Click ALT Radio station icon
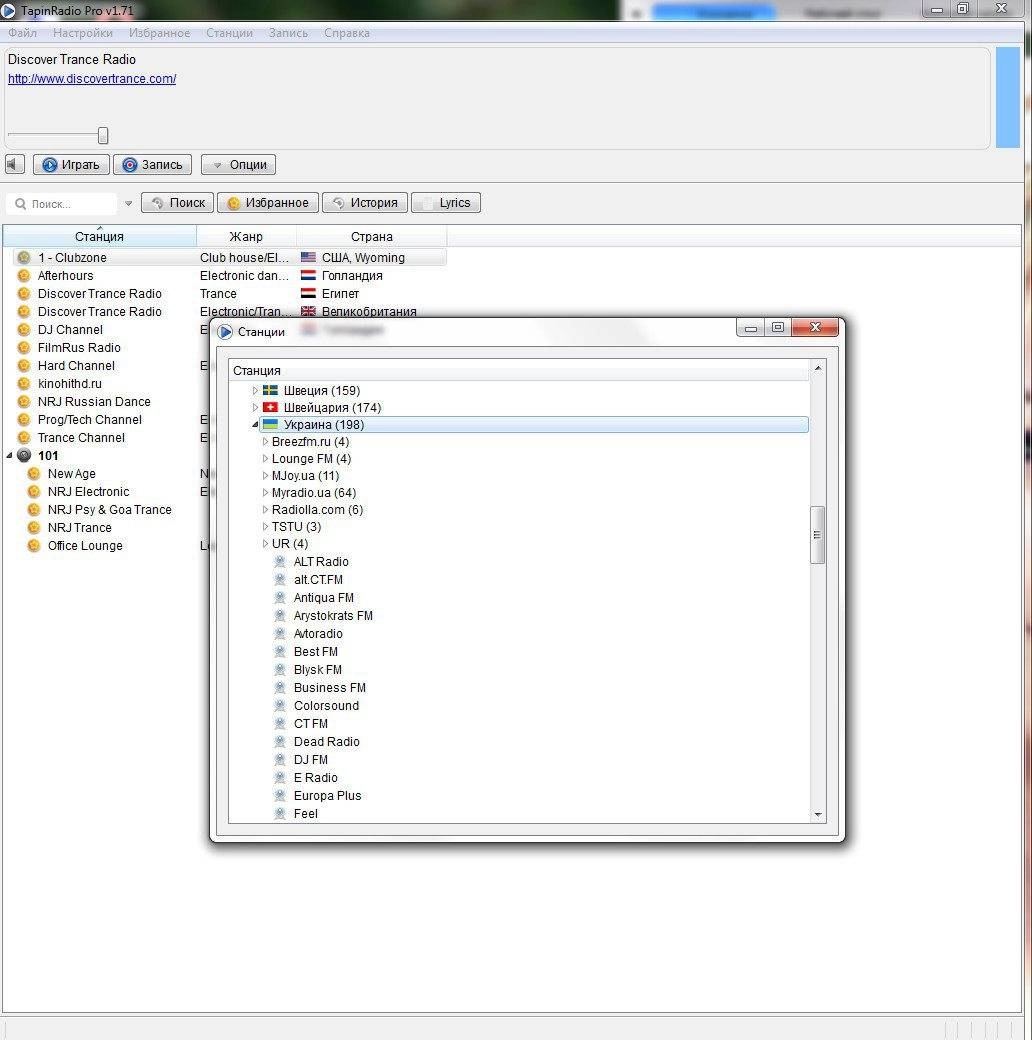This screenshot has width=1032, height=1040. (x=280, y=561)
